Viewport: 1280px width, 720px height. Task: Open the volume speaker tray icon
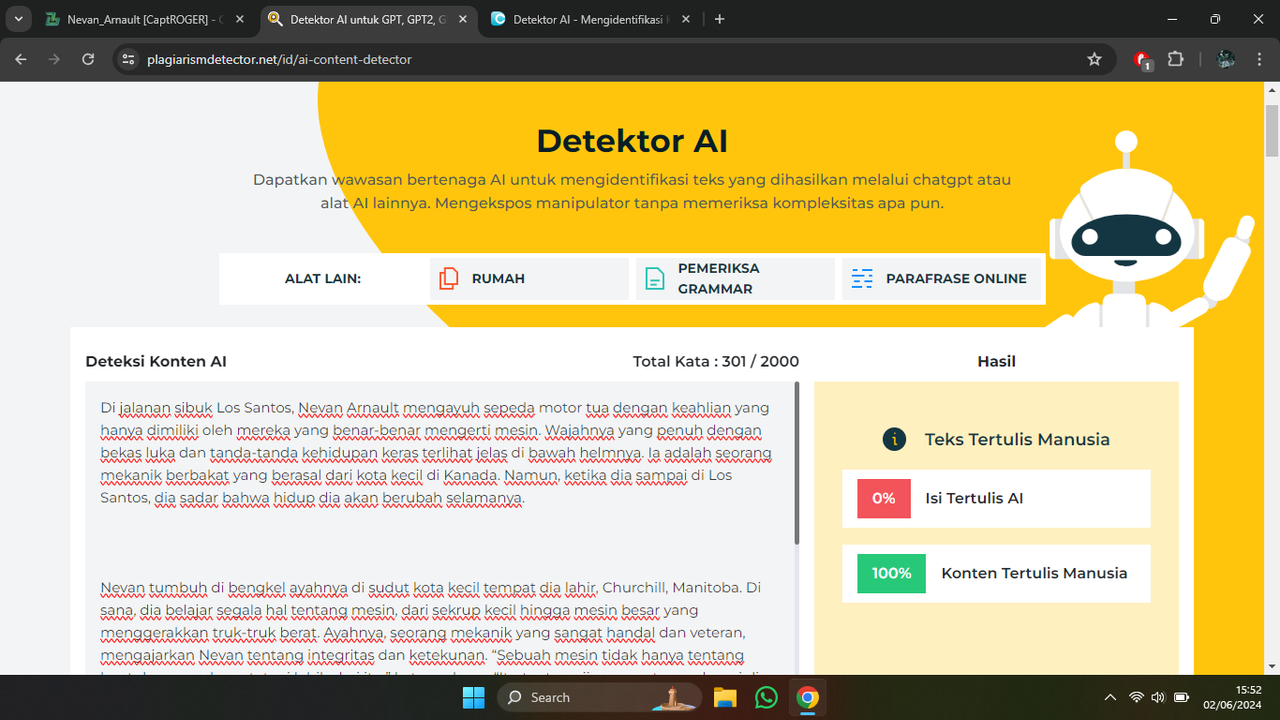1158,697
